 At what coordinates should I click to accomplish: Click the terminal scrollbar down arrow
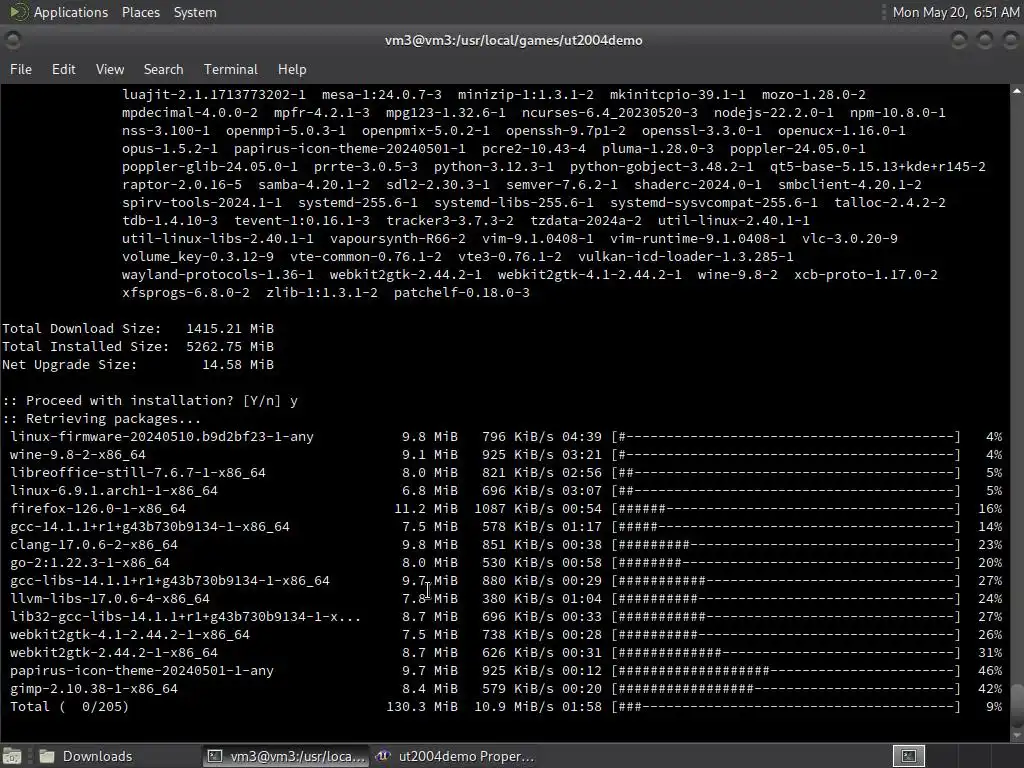[x=1017, y=736]
